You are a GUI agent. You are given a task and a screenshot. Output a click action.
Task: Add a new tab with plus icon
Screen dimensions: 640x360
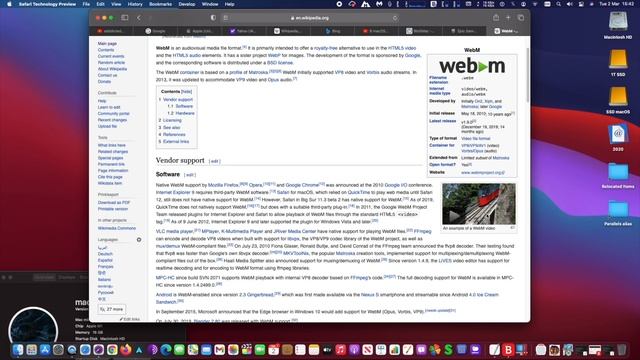[x=508, y=18]
